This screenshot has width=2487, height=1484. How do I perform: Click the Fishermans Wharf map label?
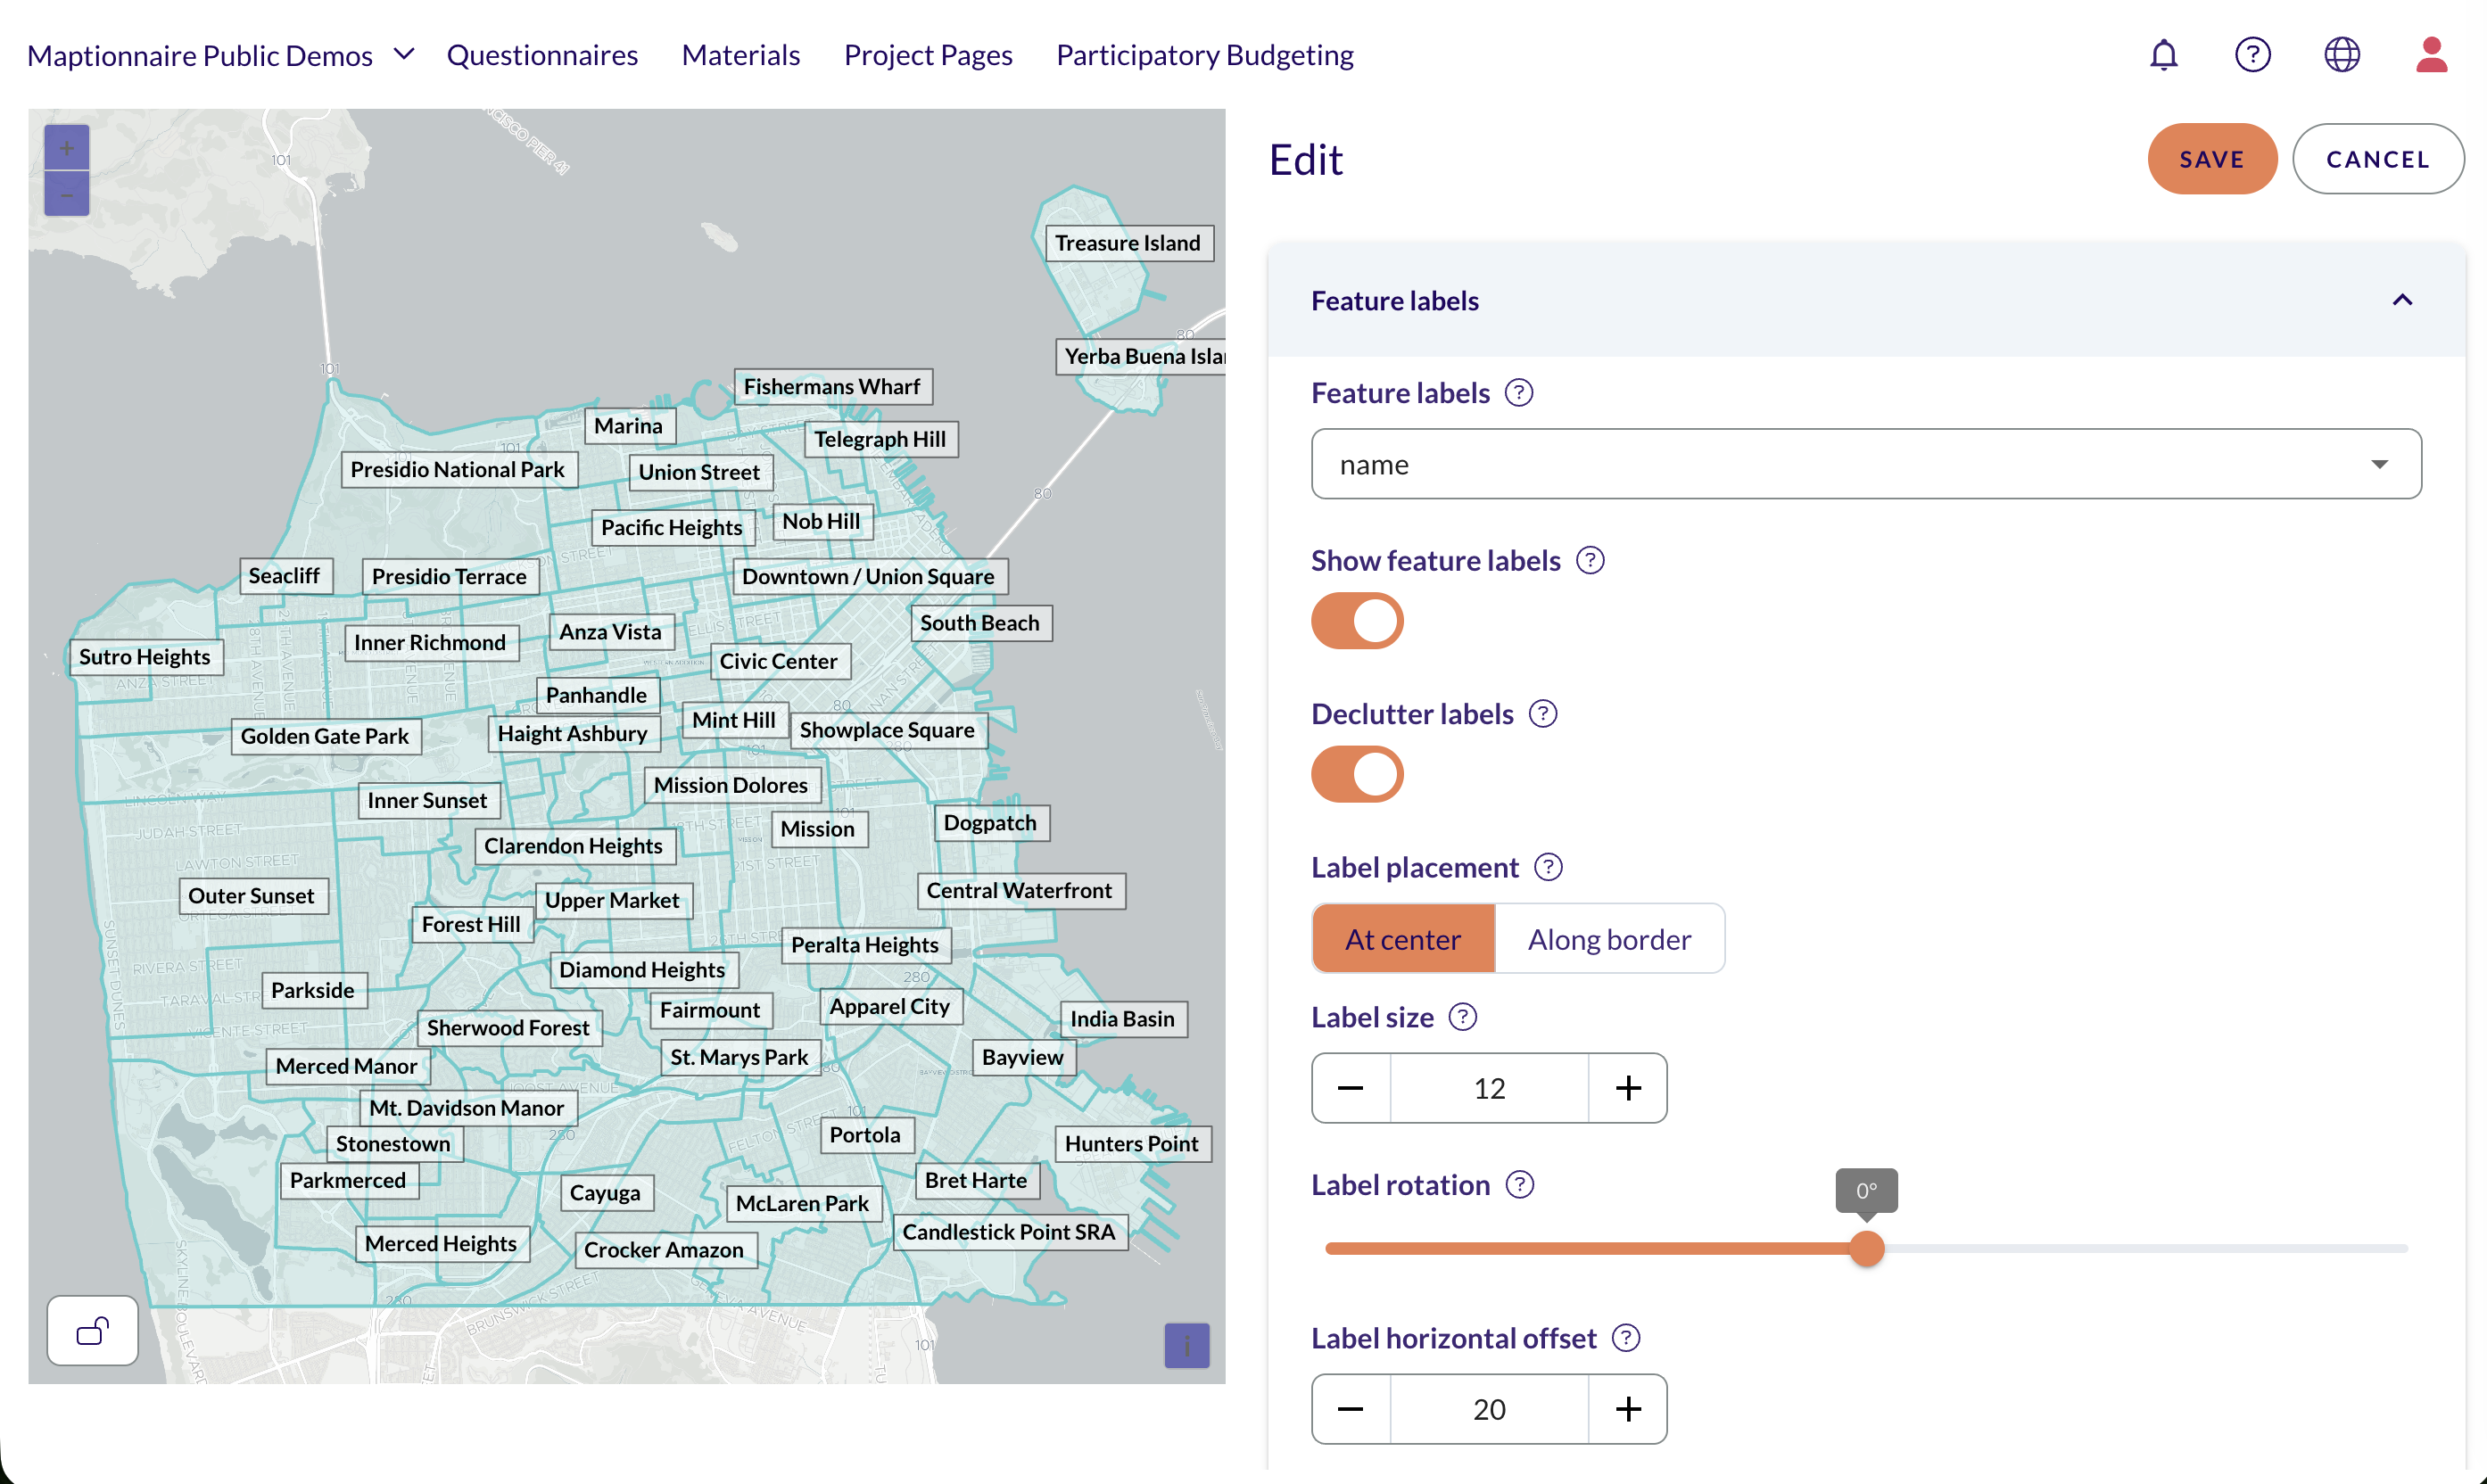point(832,386)
